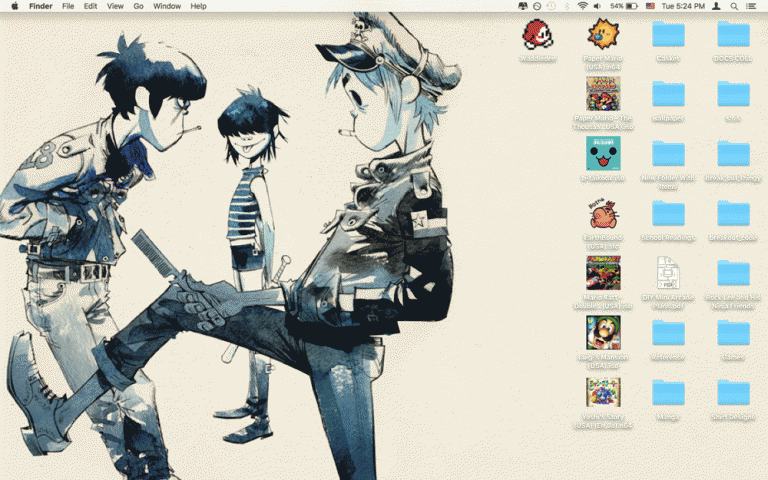Open the 54% battery status menu
This screenshot has width=768, height=480.
click(x=624, y=6)
